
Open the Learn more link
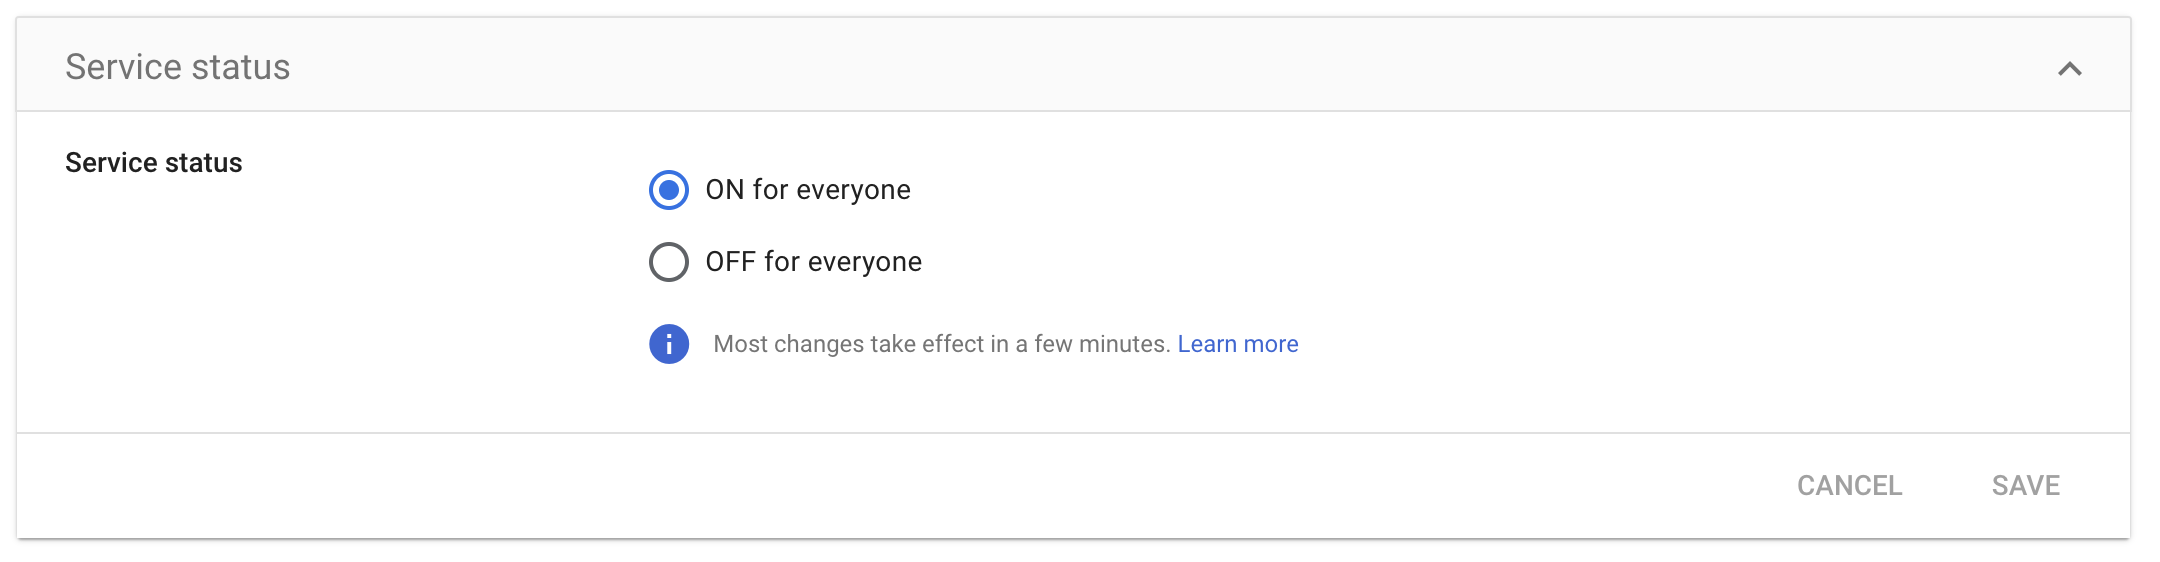(1238, 344)
